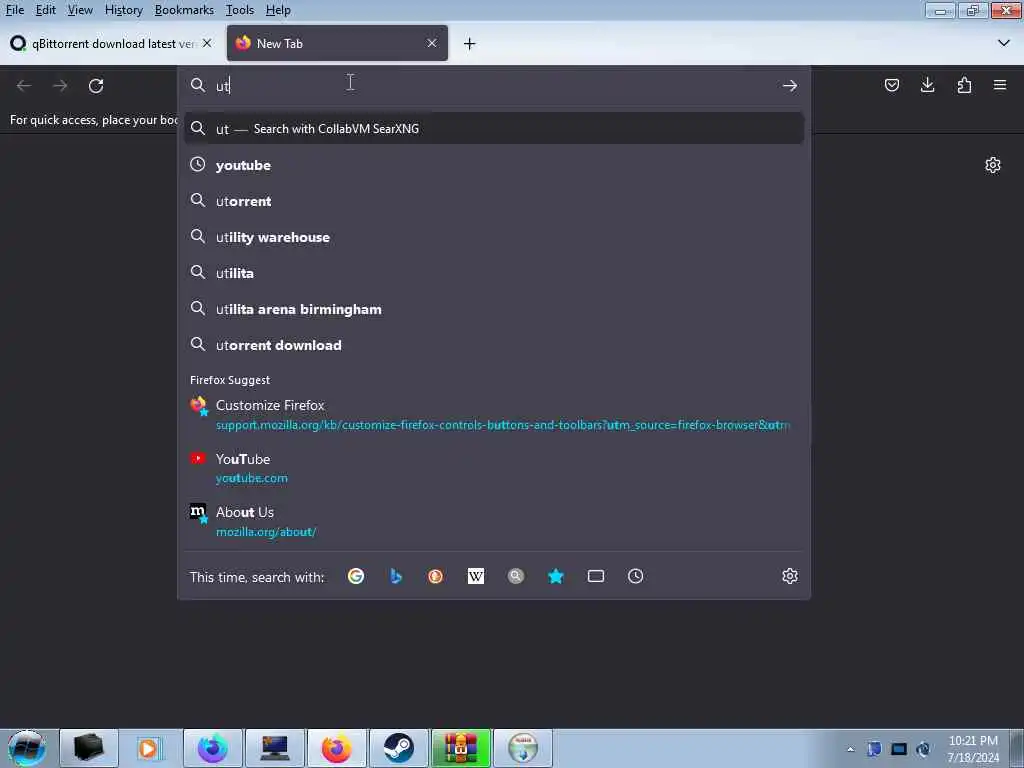Screen dimensions: 1024x768
Task: Expand the list all tabs chevron
Action: (1004, 43)
